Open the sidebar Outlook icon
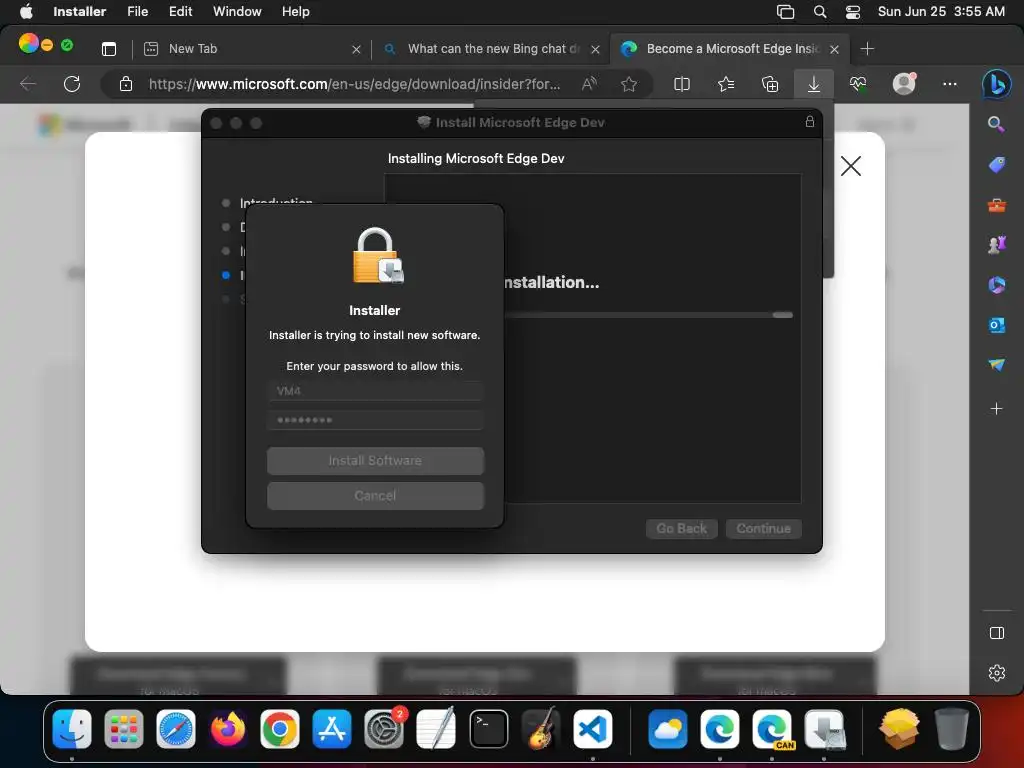1024x768 pixels. (997, 325)
